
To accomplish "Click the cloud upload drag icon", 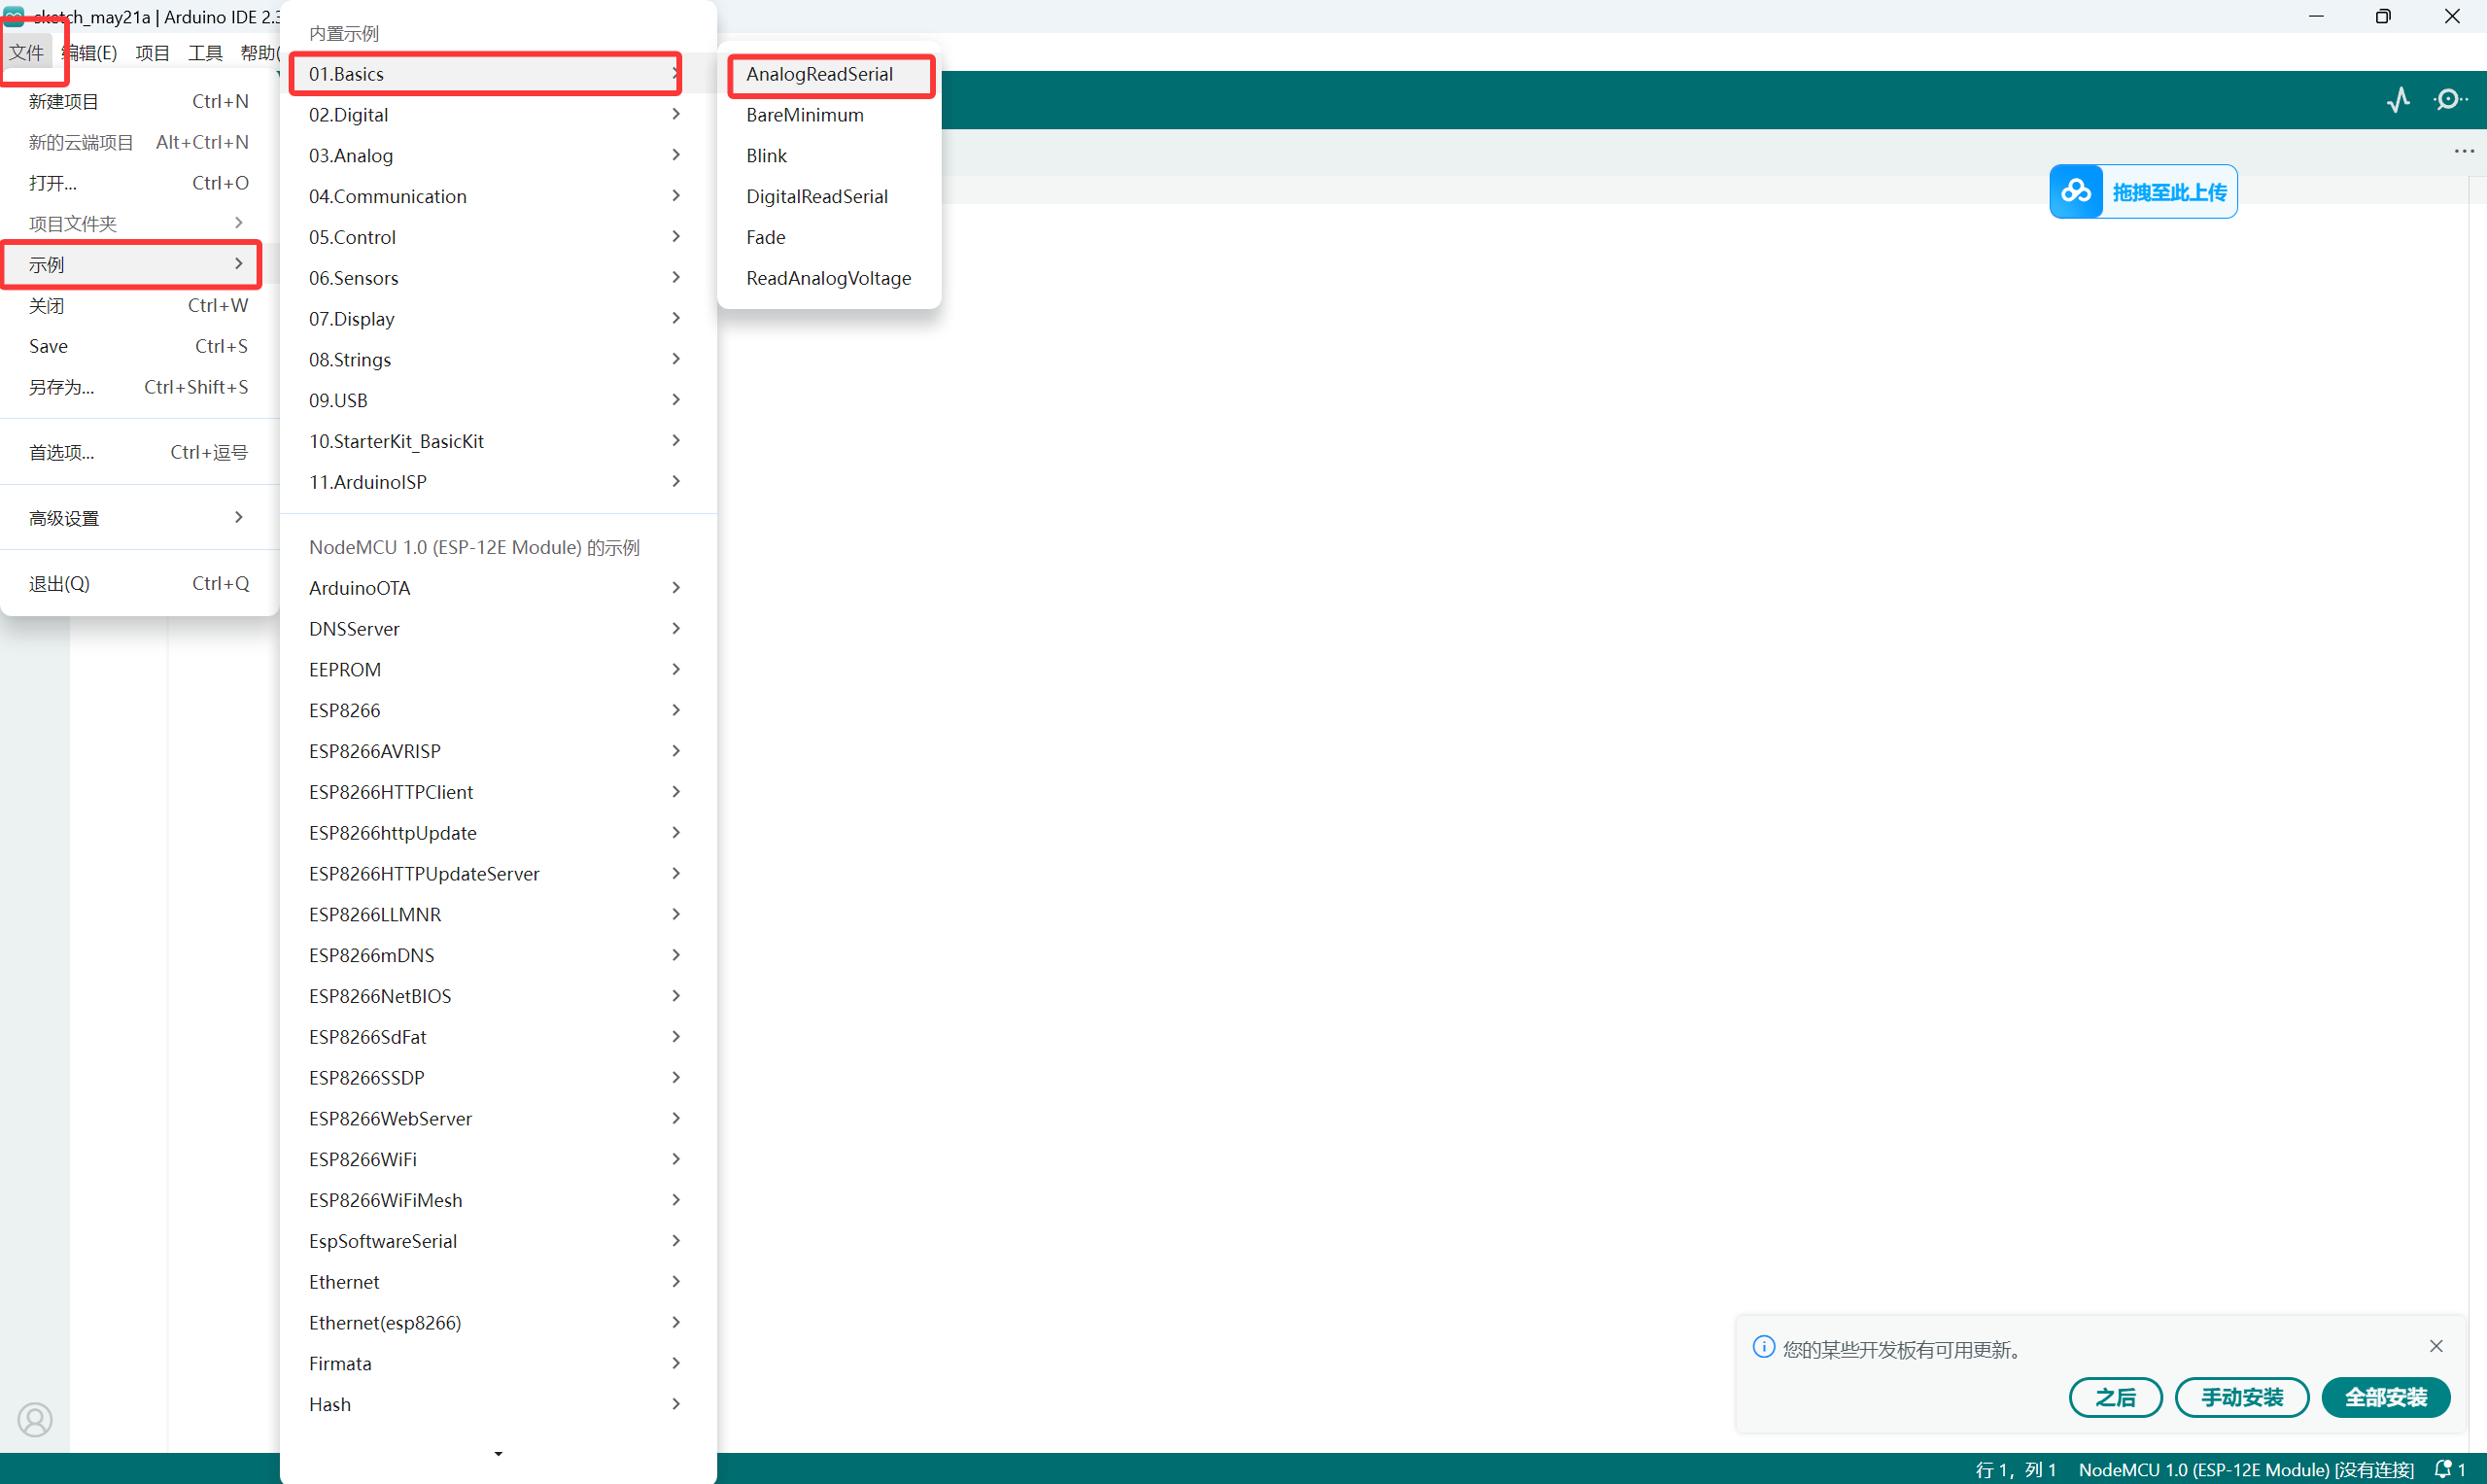I will click(x=2075, y=191).
